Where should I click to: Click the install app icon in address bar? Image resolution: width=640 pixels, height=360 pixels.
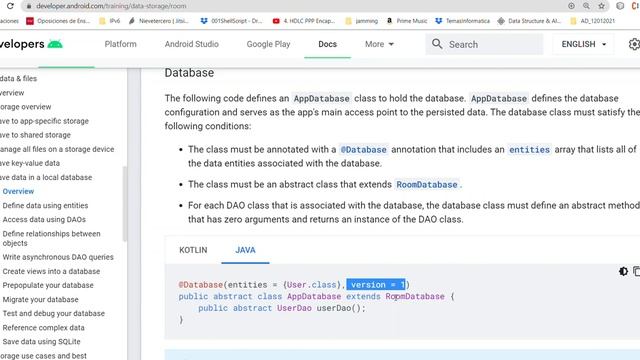(571, 6)
